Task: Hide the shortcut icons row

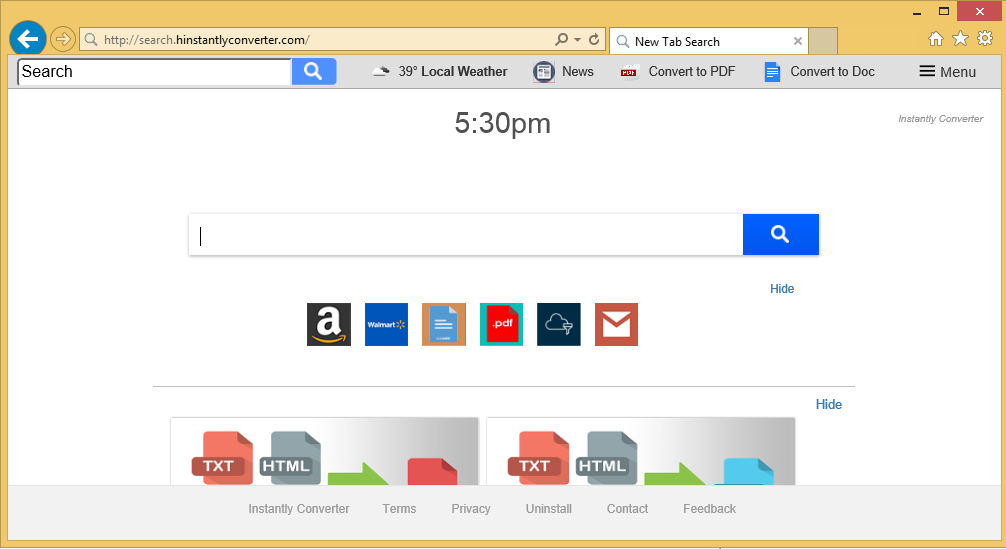Action: pyautogui.click(x=781, y=289)
